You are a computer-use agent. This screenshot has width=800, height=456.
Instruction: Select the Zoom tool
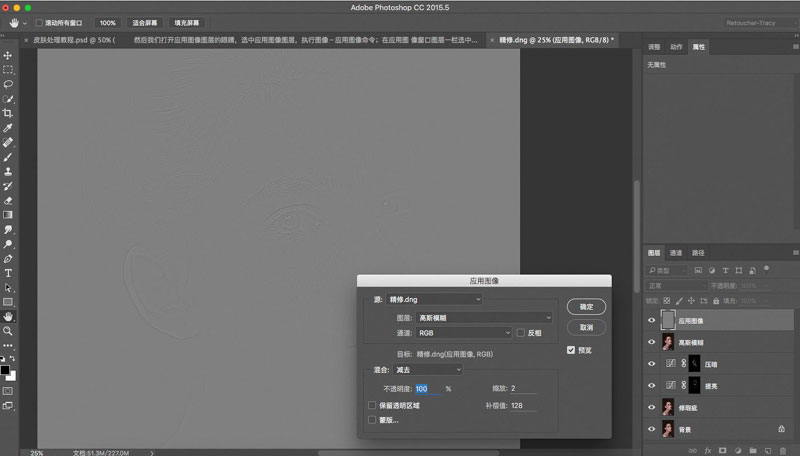pos(8,331)
